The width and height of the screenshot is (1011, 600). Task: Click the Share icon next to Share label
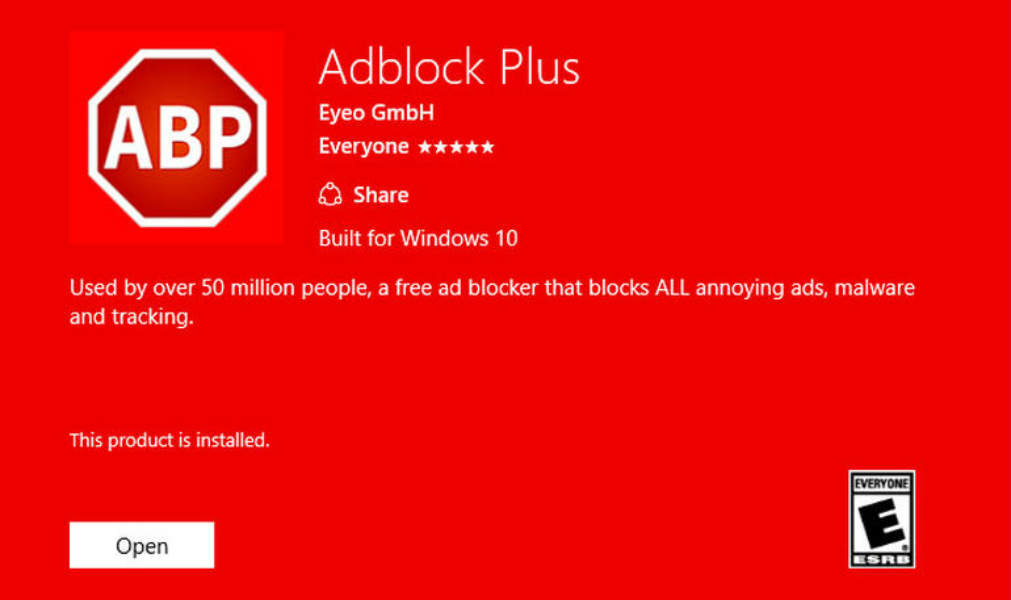click(x=331, y=194)
